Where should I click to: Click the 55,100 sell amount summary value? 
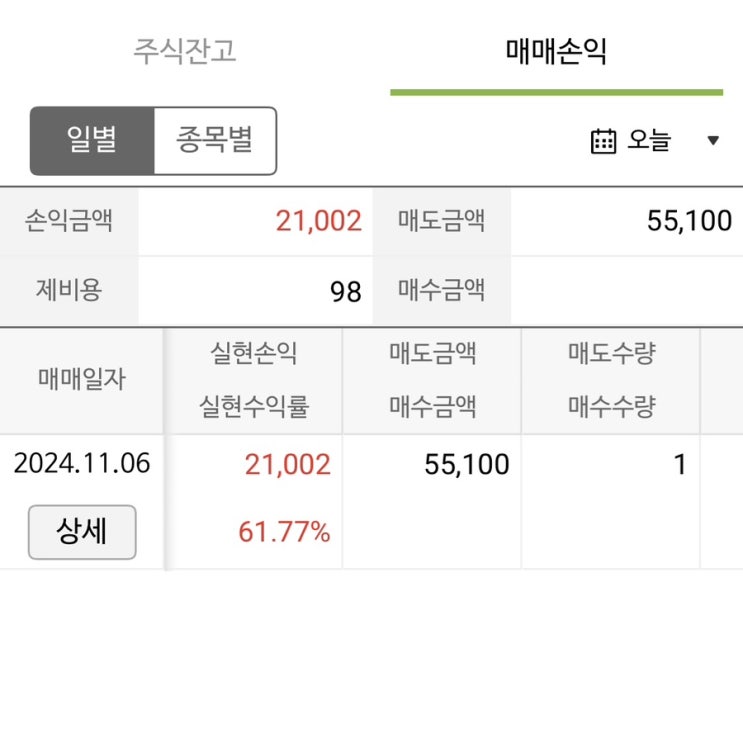tap(689, 221)
